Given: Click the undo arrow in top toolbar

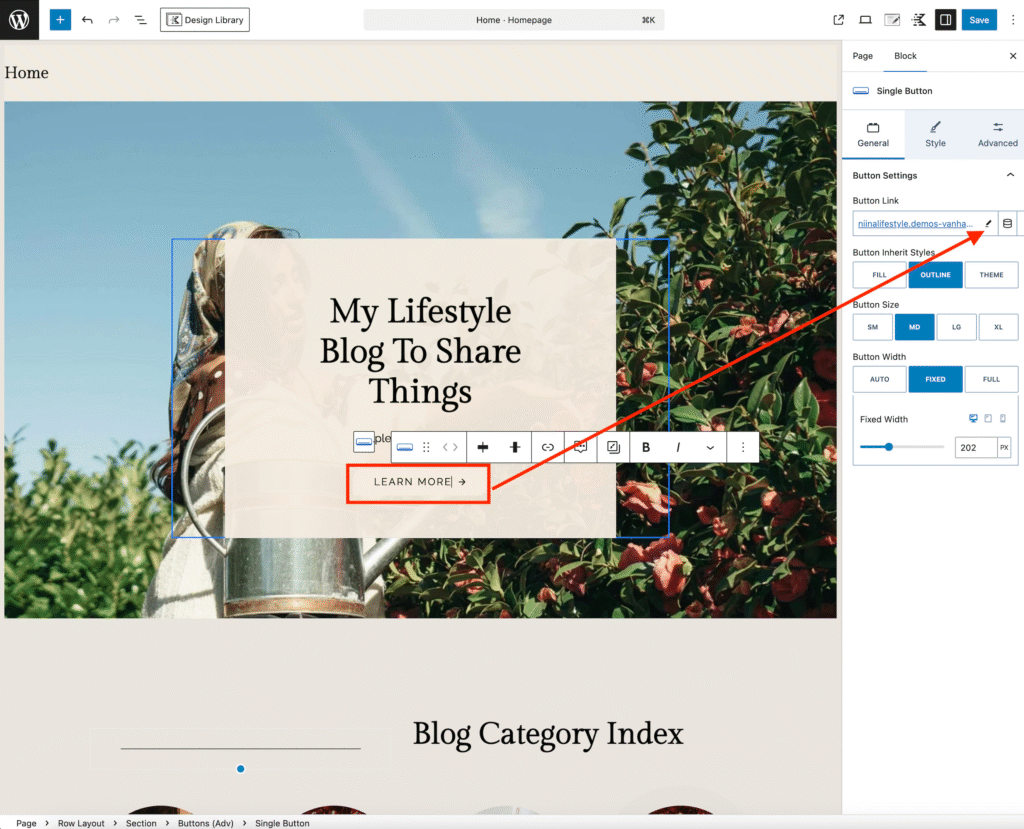Looking at the screenshot, I should [x=87, y=20].
